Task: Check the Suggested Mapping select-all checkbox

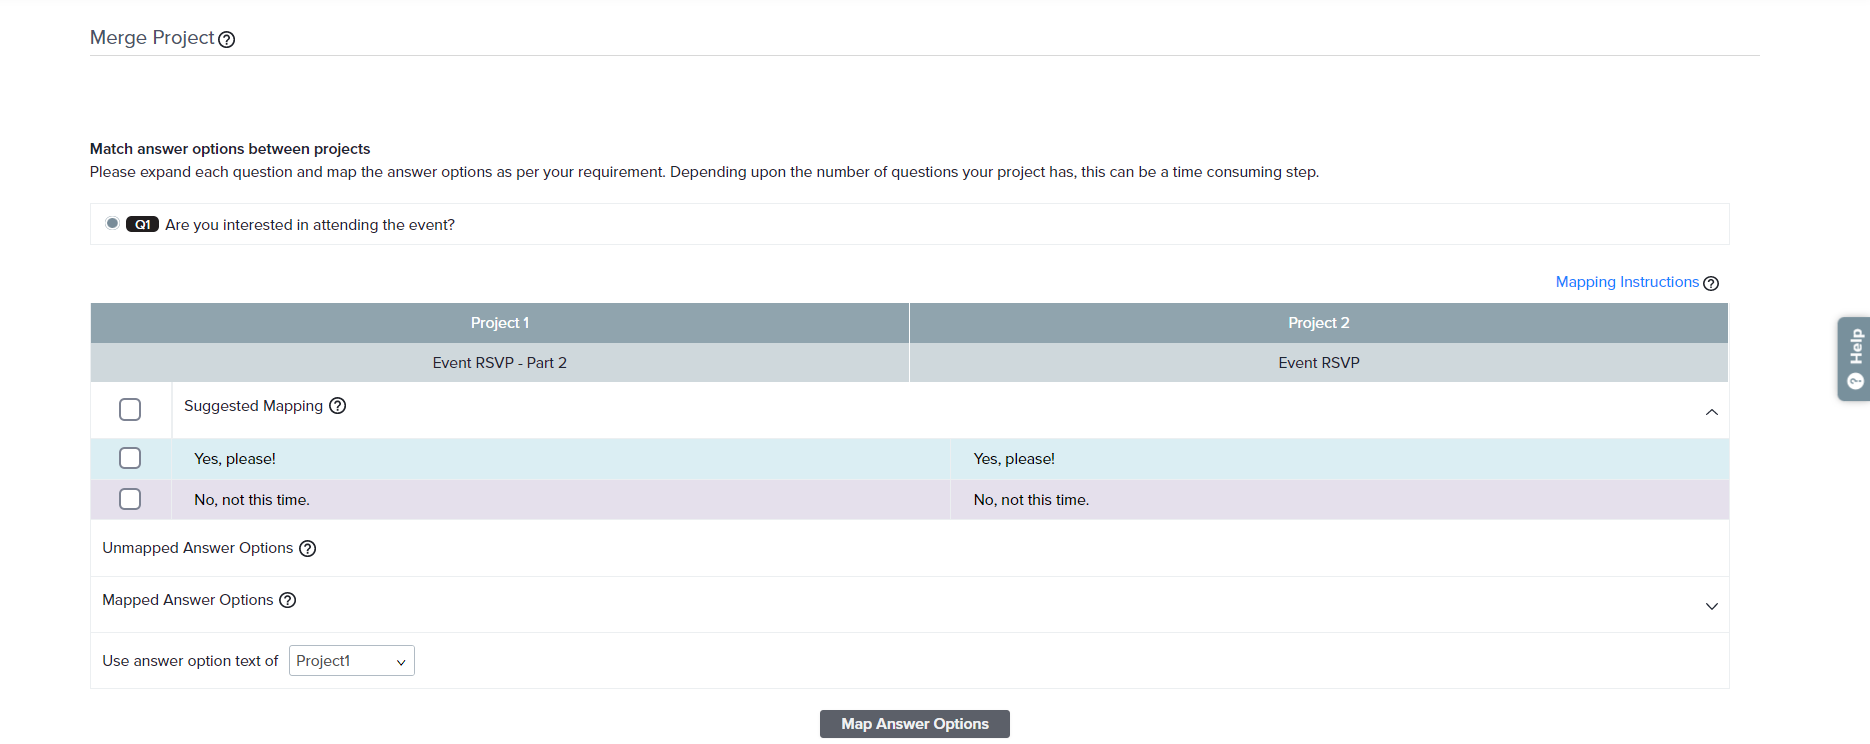Action: [x=130, y=410]
